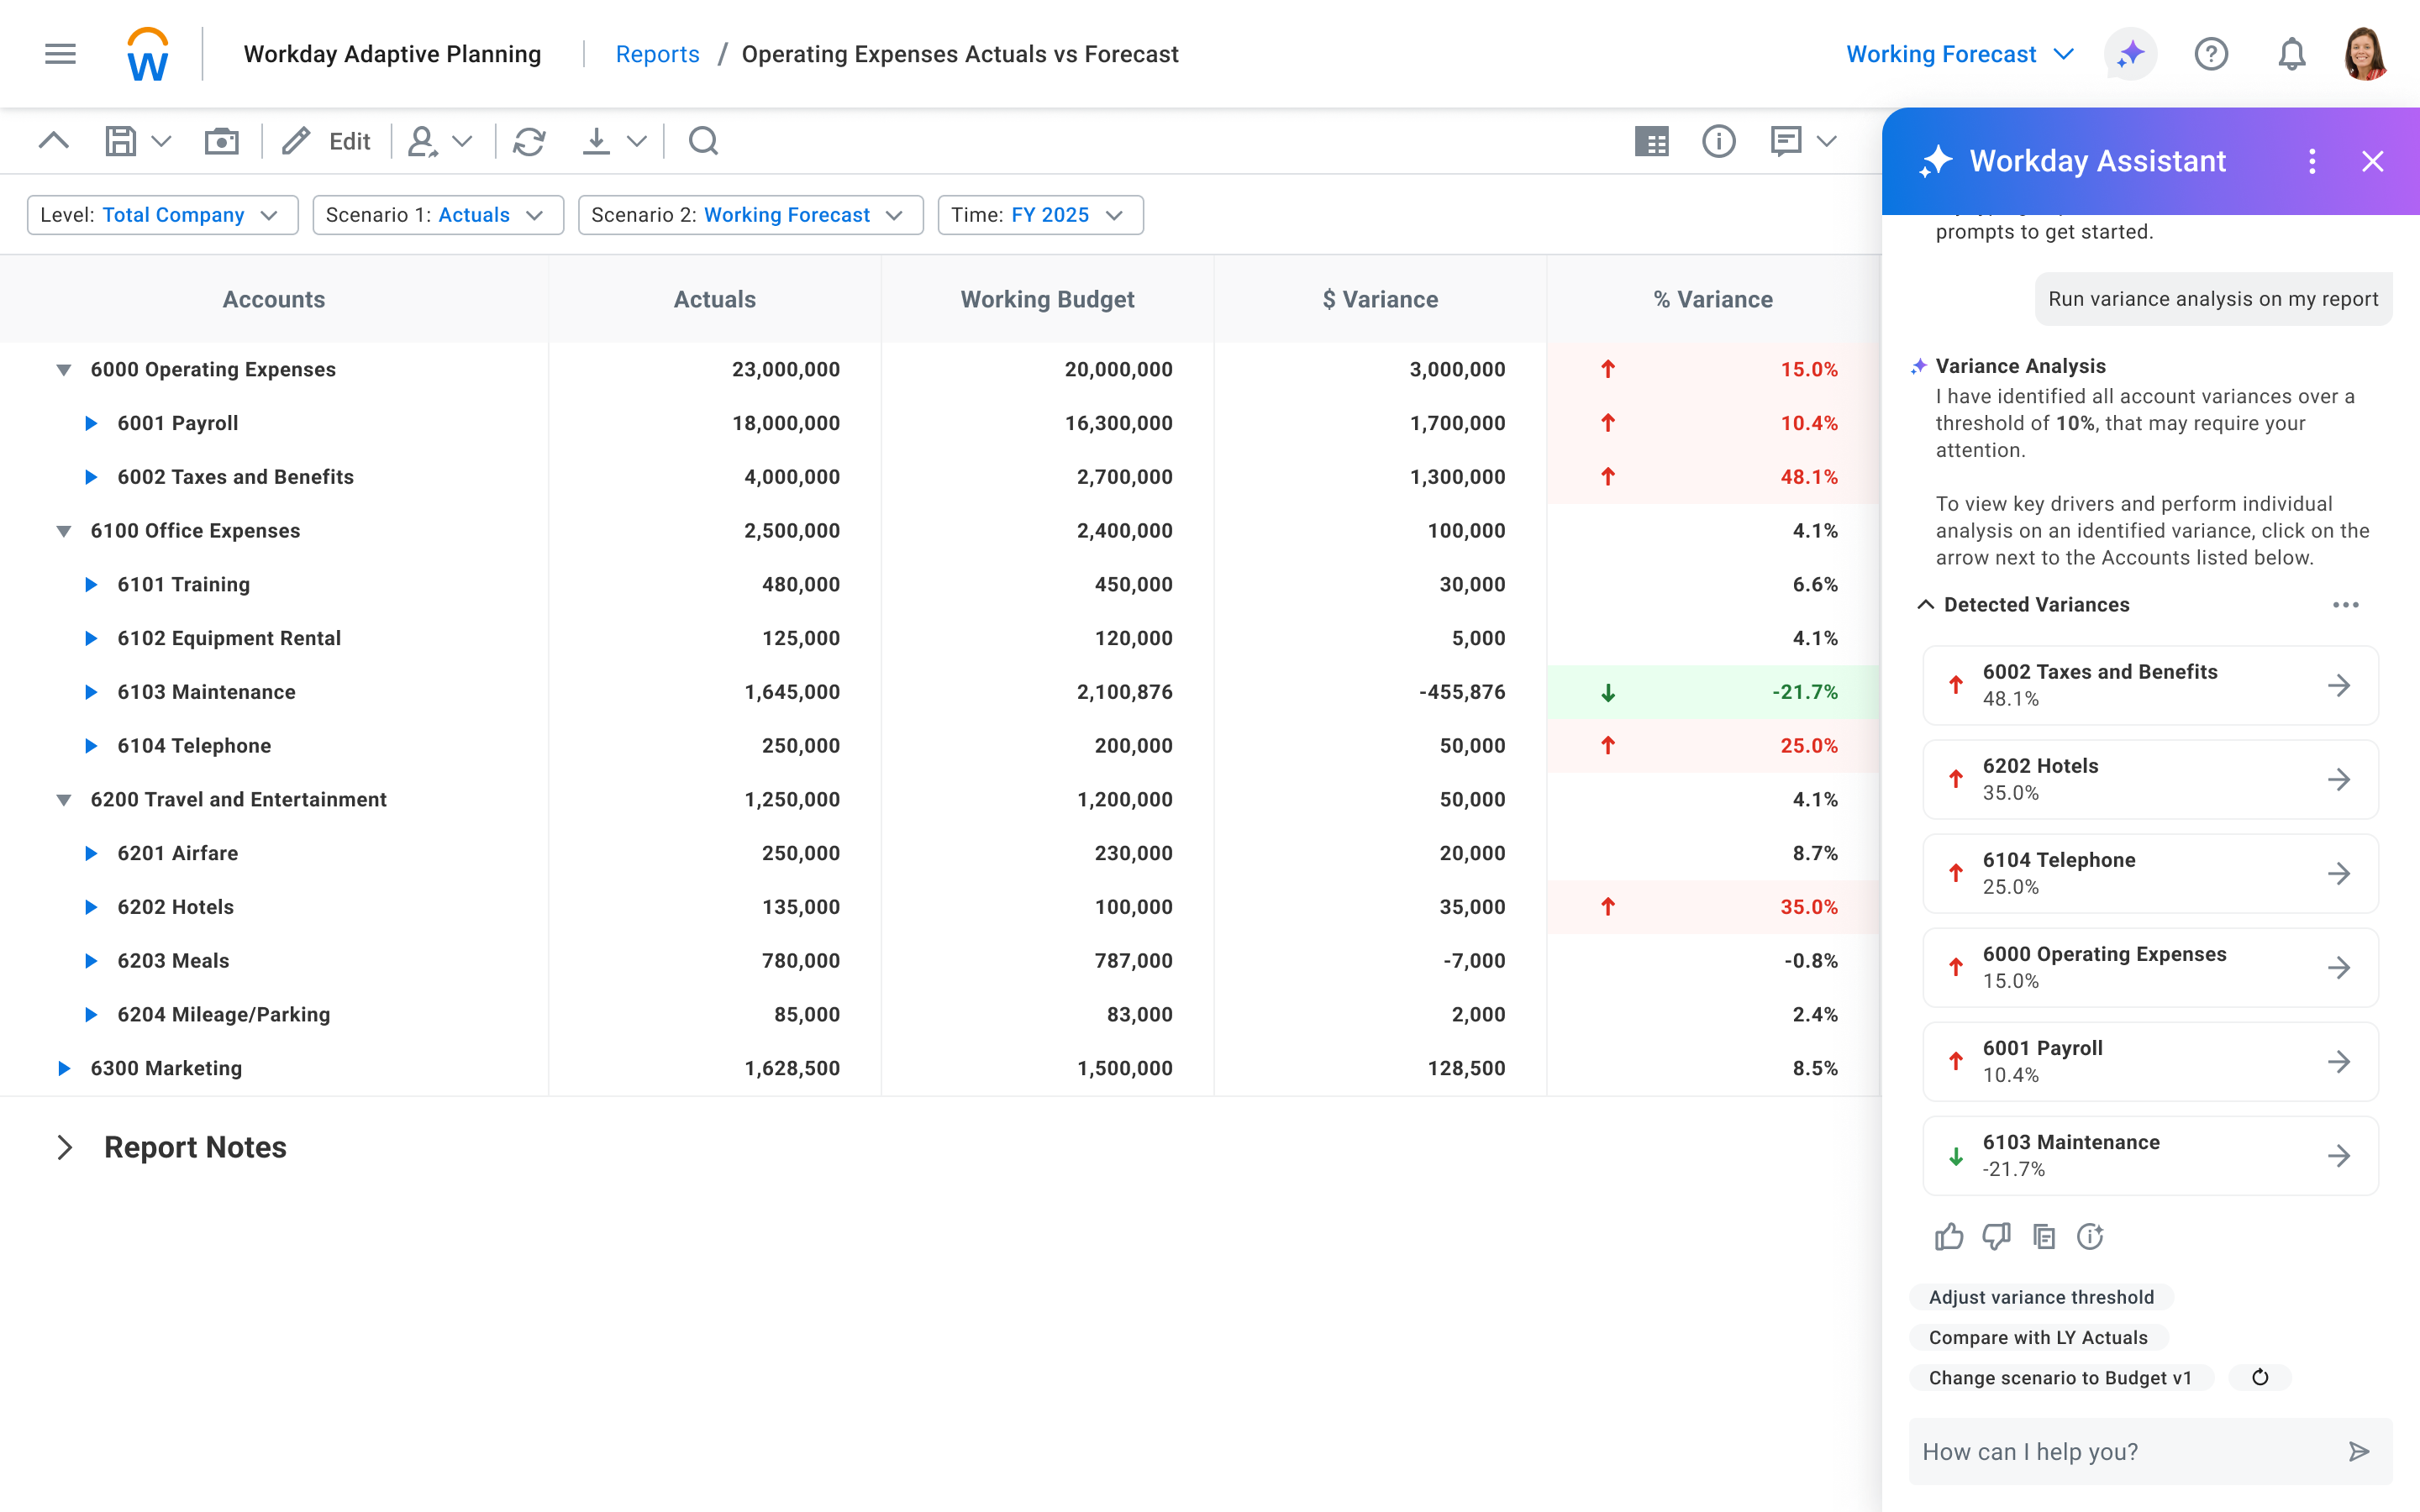This screenshot has height=1512, width=2420.
Task: Open the Workday Assistant kebab menu
Action: 2312,161
